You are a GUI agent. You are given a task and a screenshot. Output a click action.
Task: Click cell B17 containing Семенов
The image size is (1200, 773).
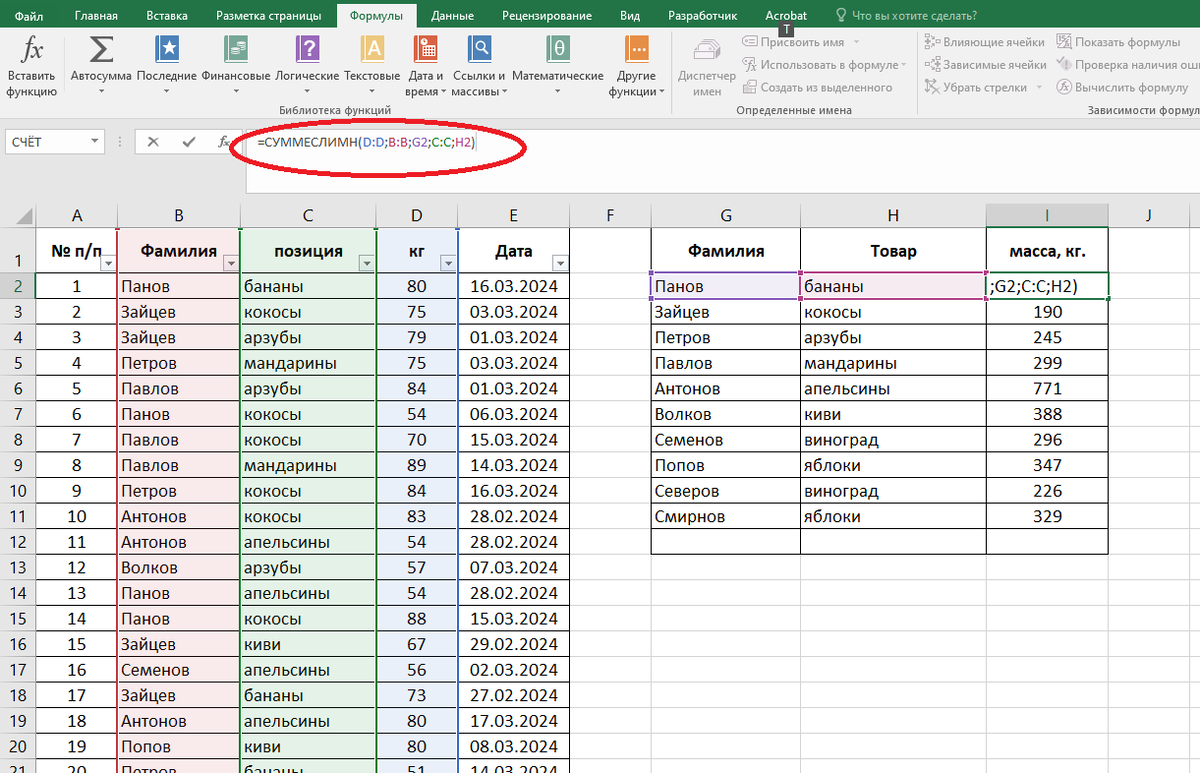(178, 670)
